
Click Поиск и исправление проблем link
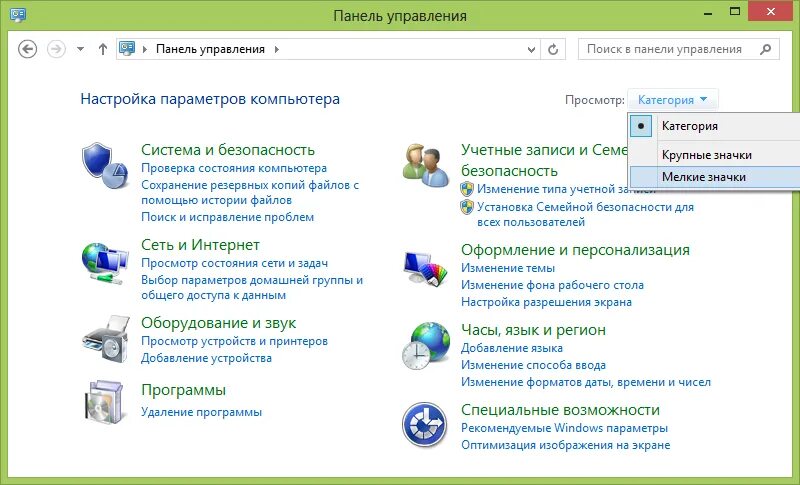tap(227, 217)
